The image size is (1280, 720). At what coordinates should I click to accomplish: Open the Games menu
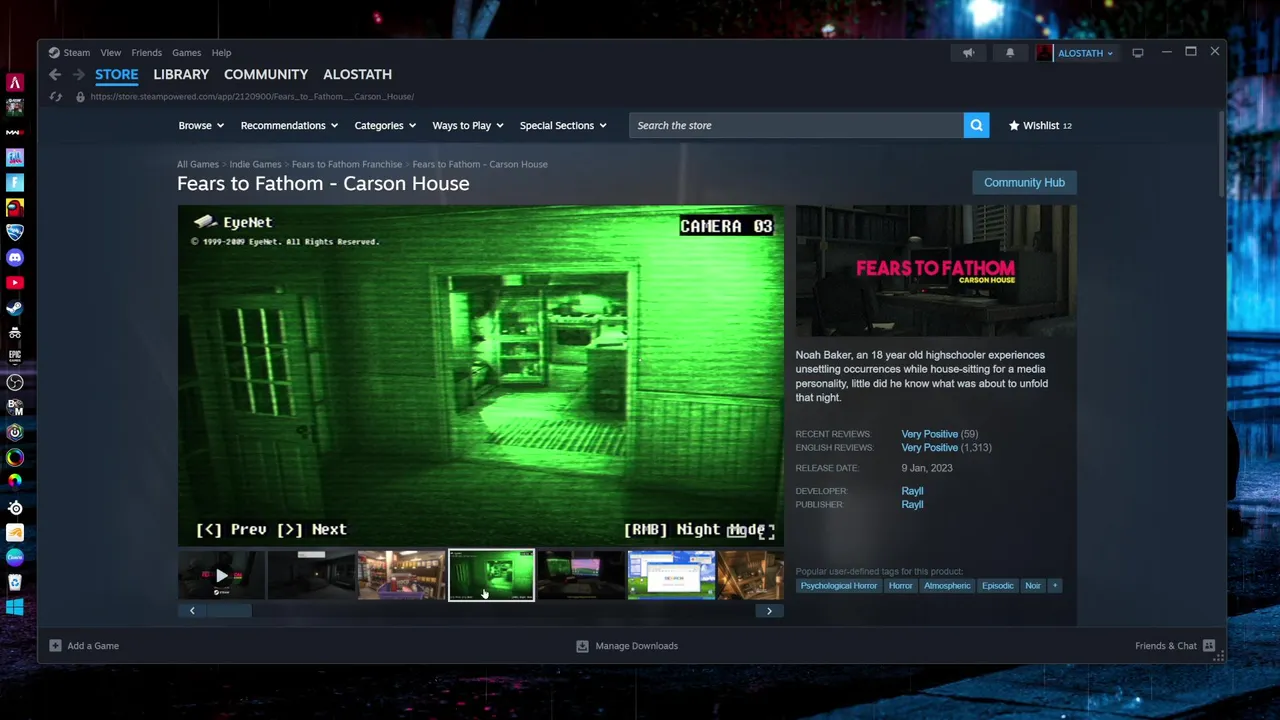(186, 53)
